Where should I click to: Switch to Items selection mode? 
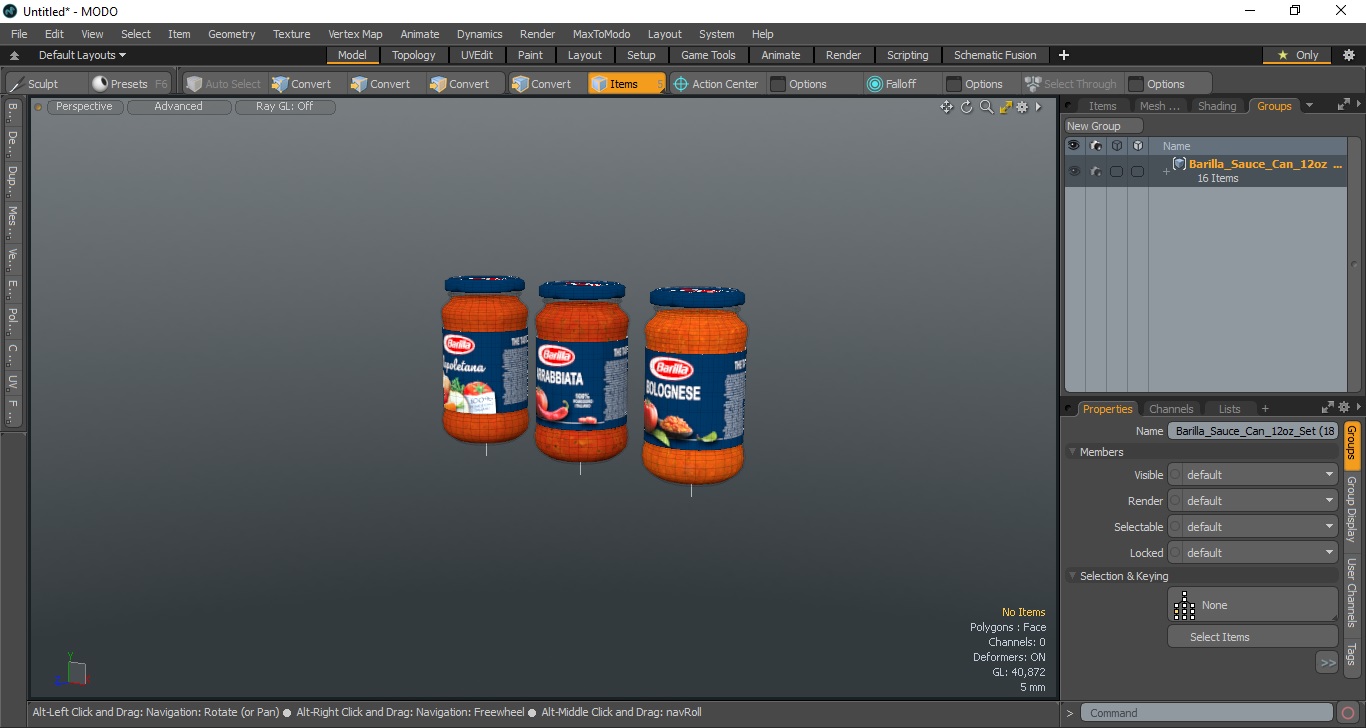pos(625,84)
